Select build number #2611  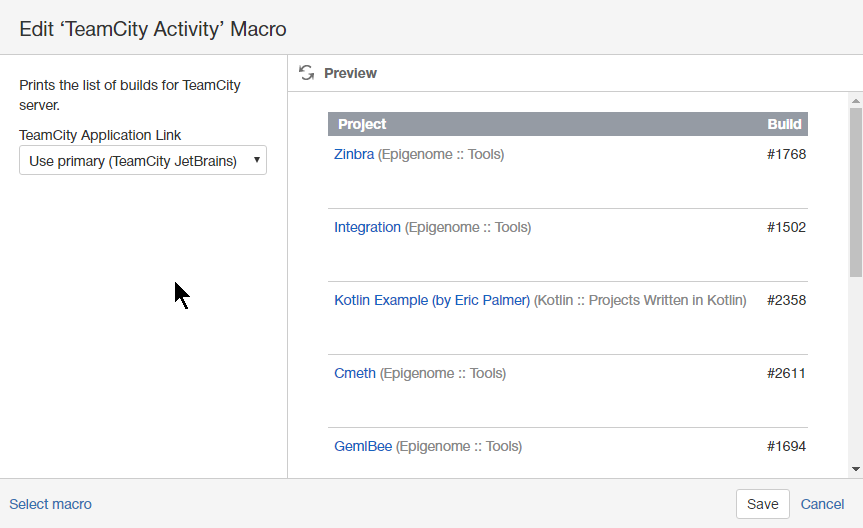coord(786,373)
